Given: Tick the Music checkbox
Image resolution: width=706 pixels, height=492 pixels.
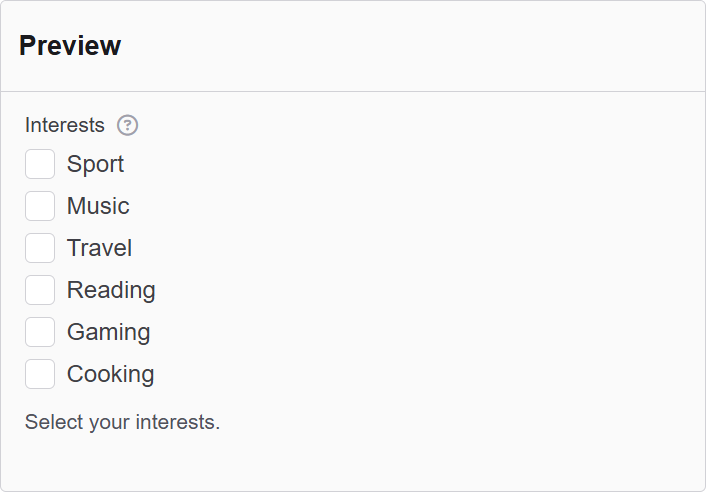Looking at the screenshot, I should [40, 206].
